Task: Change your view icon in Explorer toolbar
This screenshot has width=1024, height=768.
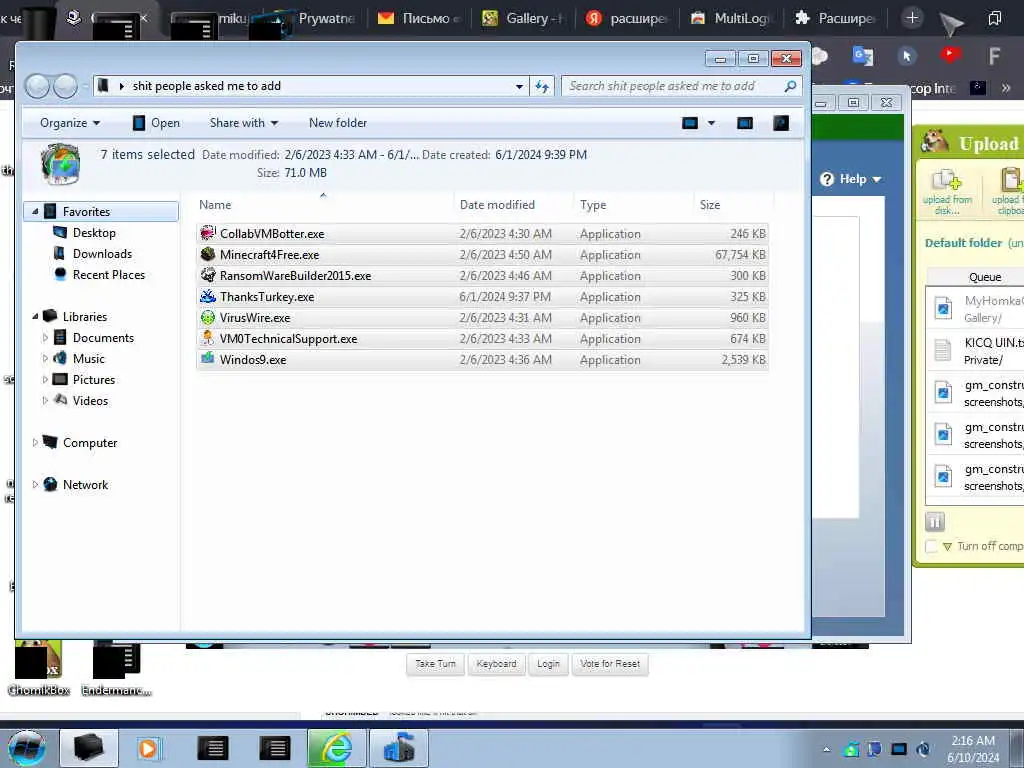Action: click(x=690, y=123)
